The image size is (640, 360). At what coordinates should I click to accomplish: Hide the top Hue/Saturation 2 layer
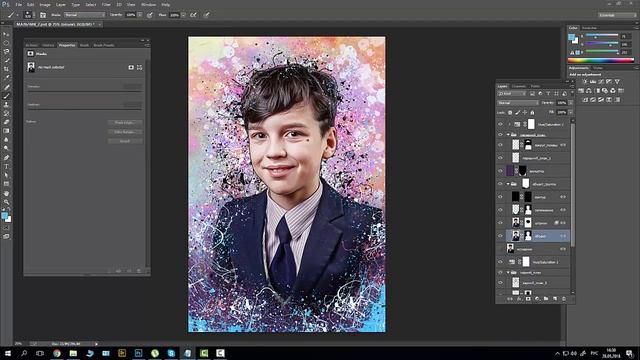tap(500, 124)
